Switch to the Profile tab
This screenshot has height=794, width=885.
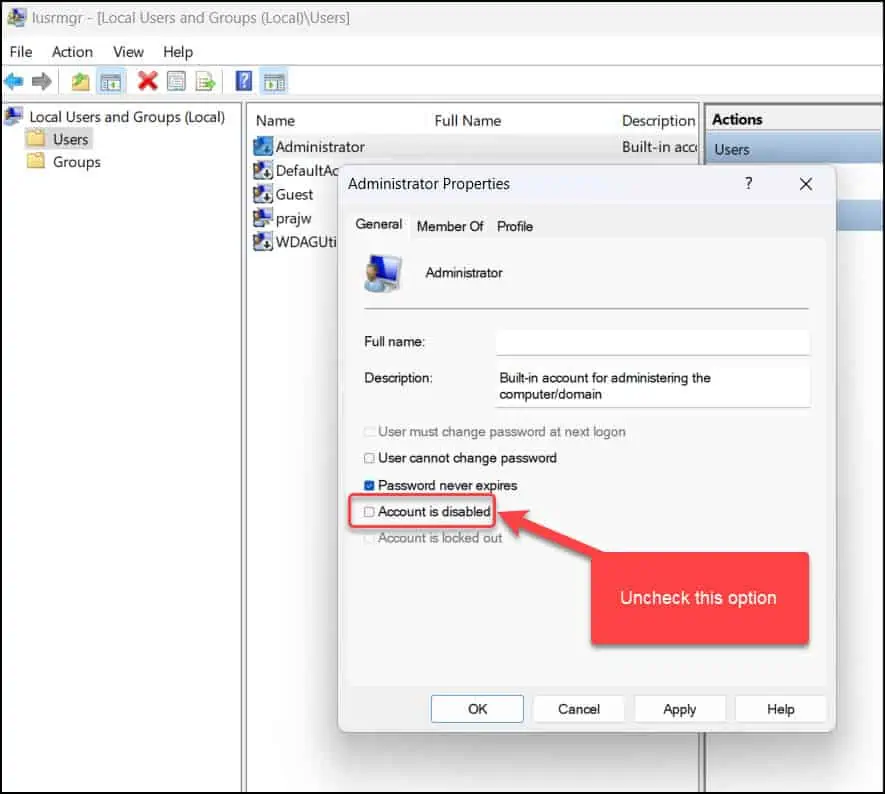[x=515, y=226]
